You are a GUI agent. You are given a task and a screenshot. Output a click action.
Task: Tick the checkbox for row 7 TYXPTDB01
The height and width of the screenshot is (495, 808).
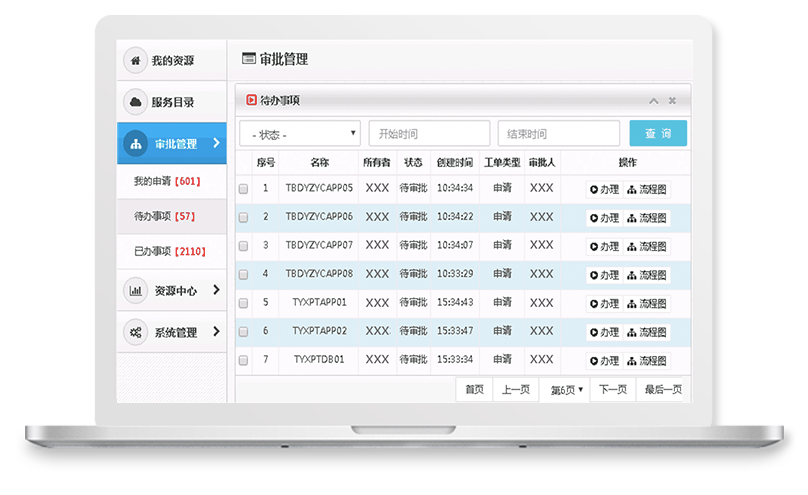tap(244, 360)
